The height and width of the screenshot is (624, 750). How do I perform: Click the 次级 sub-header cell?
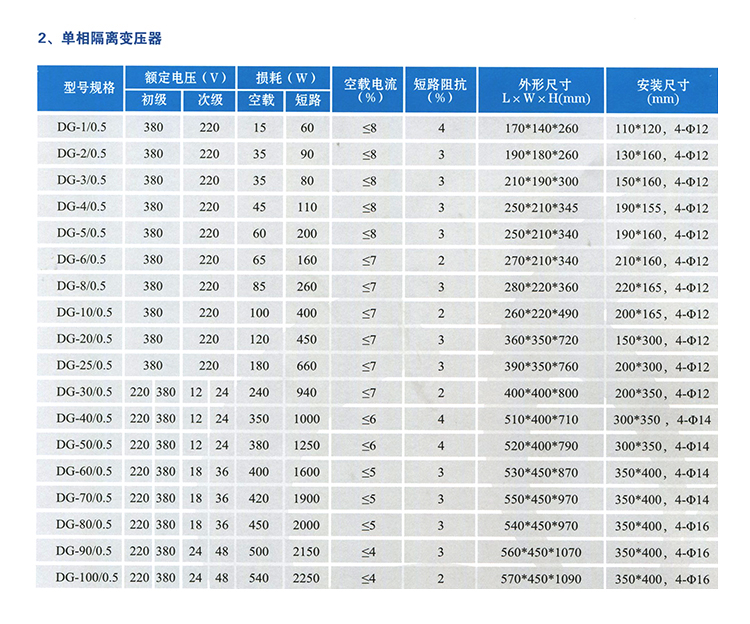(209, 100)
